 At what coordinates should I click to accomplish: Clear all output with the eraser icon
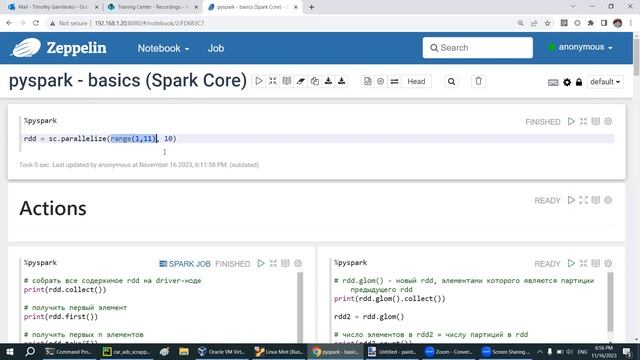(300, 81)
